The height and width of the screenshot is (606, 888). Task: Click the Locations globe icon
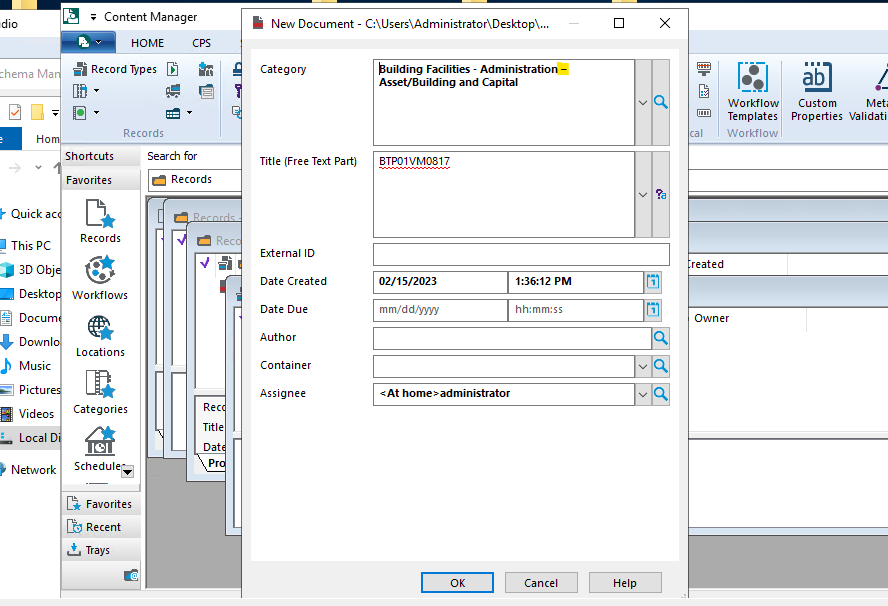click(99, 330)
